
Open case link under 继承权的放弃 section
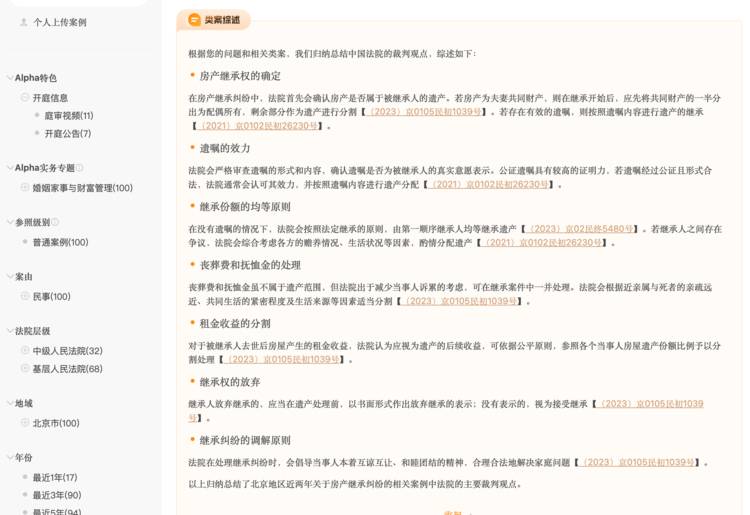point(650,404)
